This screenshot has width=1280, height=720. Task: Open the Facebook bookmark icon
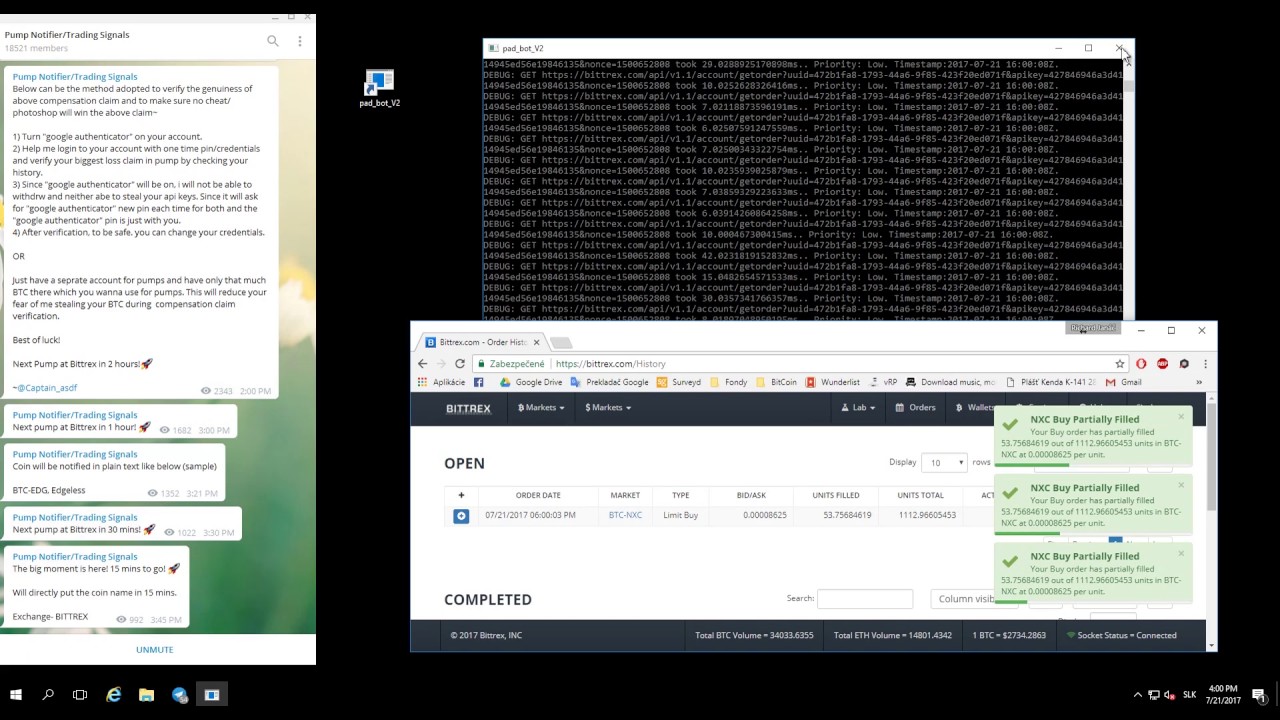(x=479, y=382)
